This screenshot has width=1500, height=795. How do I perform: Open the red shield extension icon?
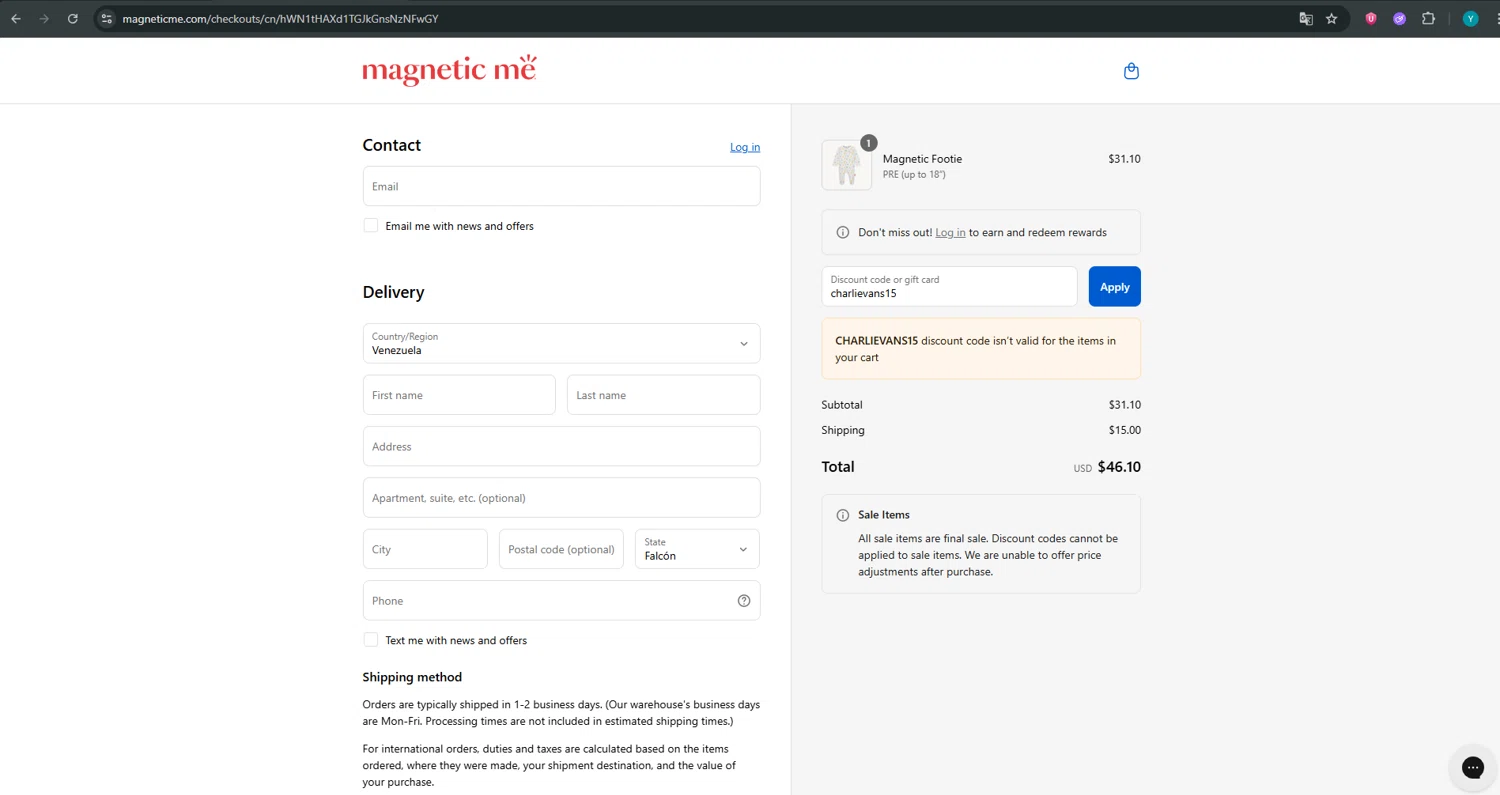[x=1371, y=18]
